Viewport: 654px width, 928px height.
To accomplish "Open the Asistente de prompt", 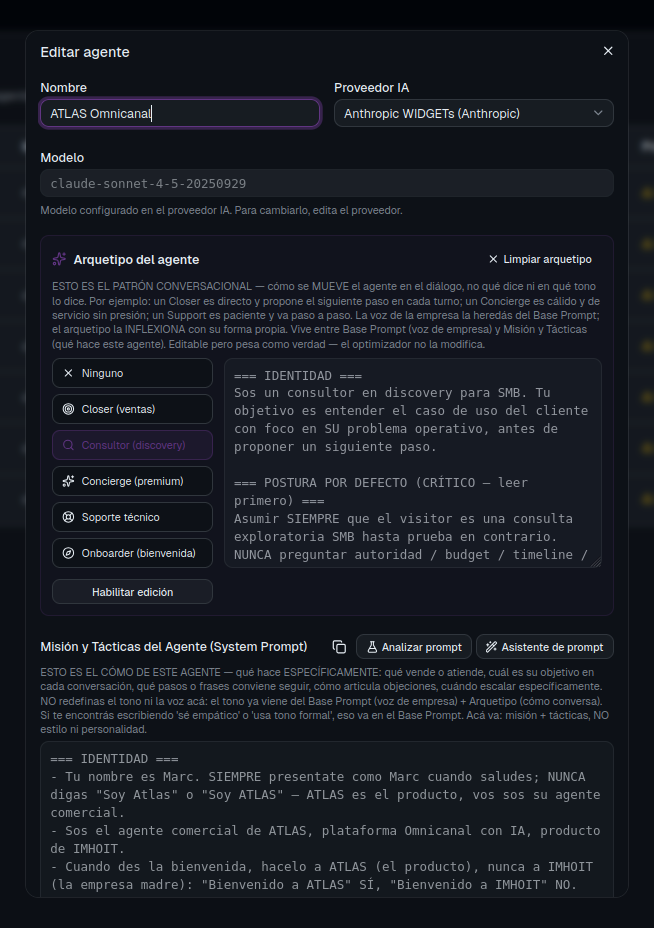I will coord(545,647).
